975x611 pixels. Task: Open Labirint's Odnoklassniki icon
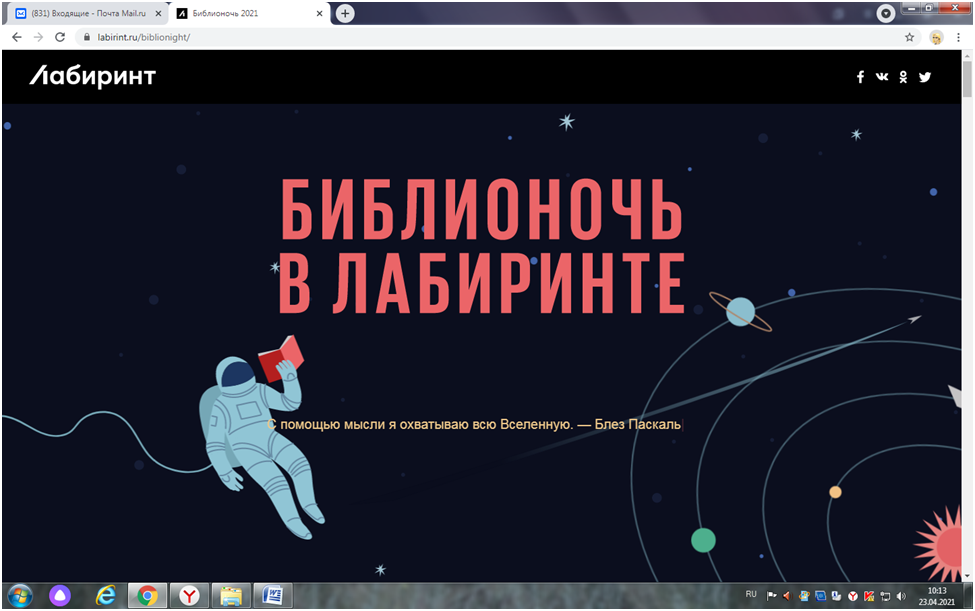pos(903,77)
